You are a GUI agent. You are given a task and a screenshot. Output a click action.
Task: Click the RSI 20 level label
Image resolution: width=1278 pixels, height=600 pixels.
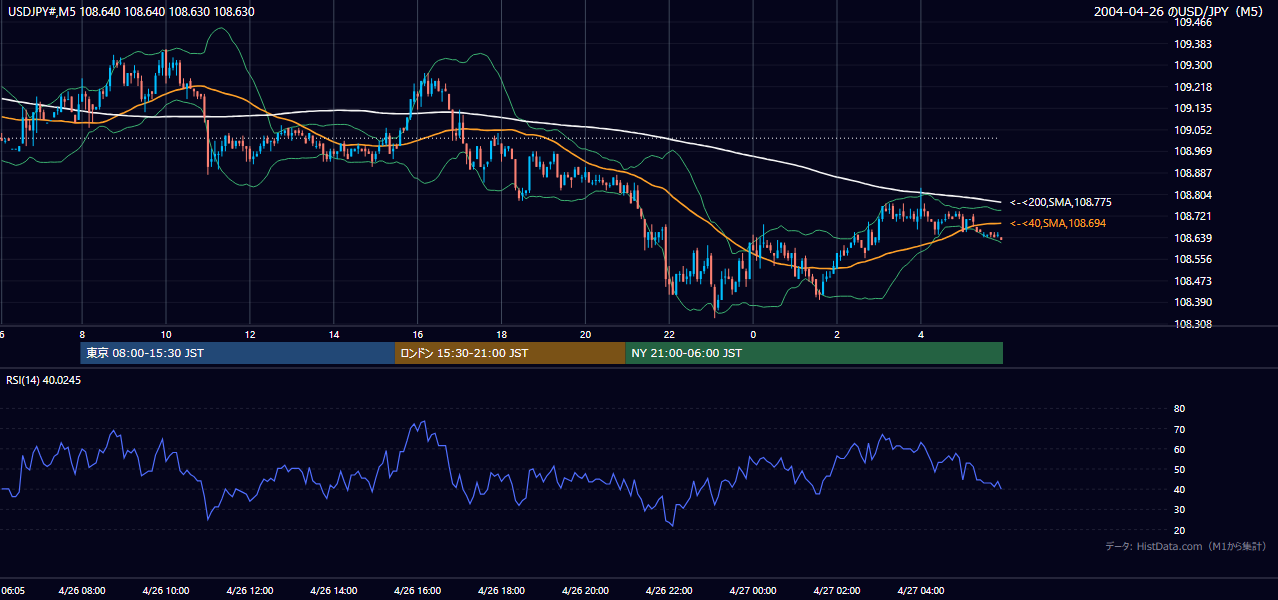(x=1179, y=530)
